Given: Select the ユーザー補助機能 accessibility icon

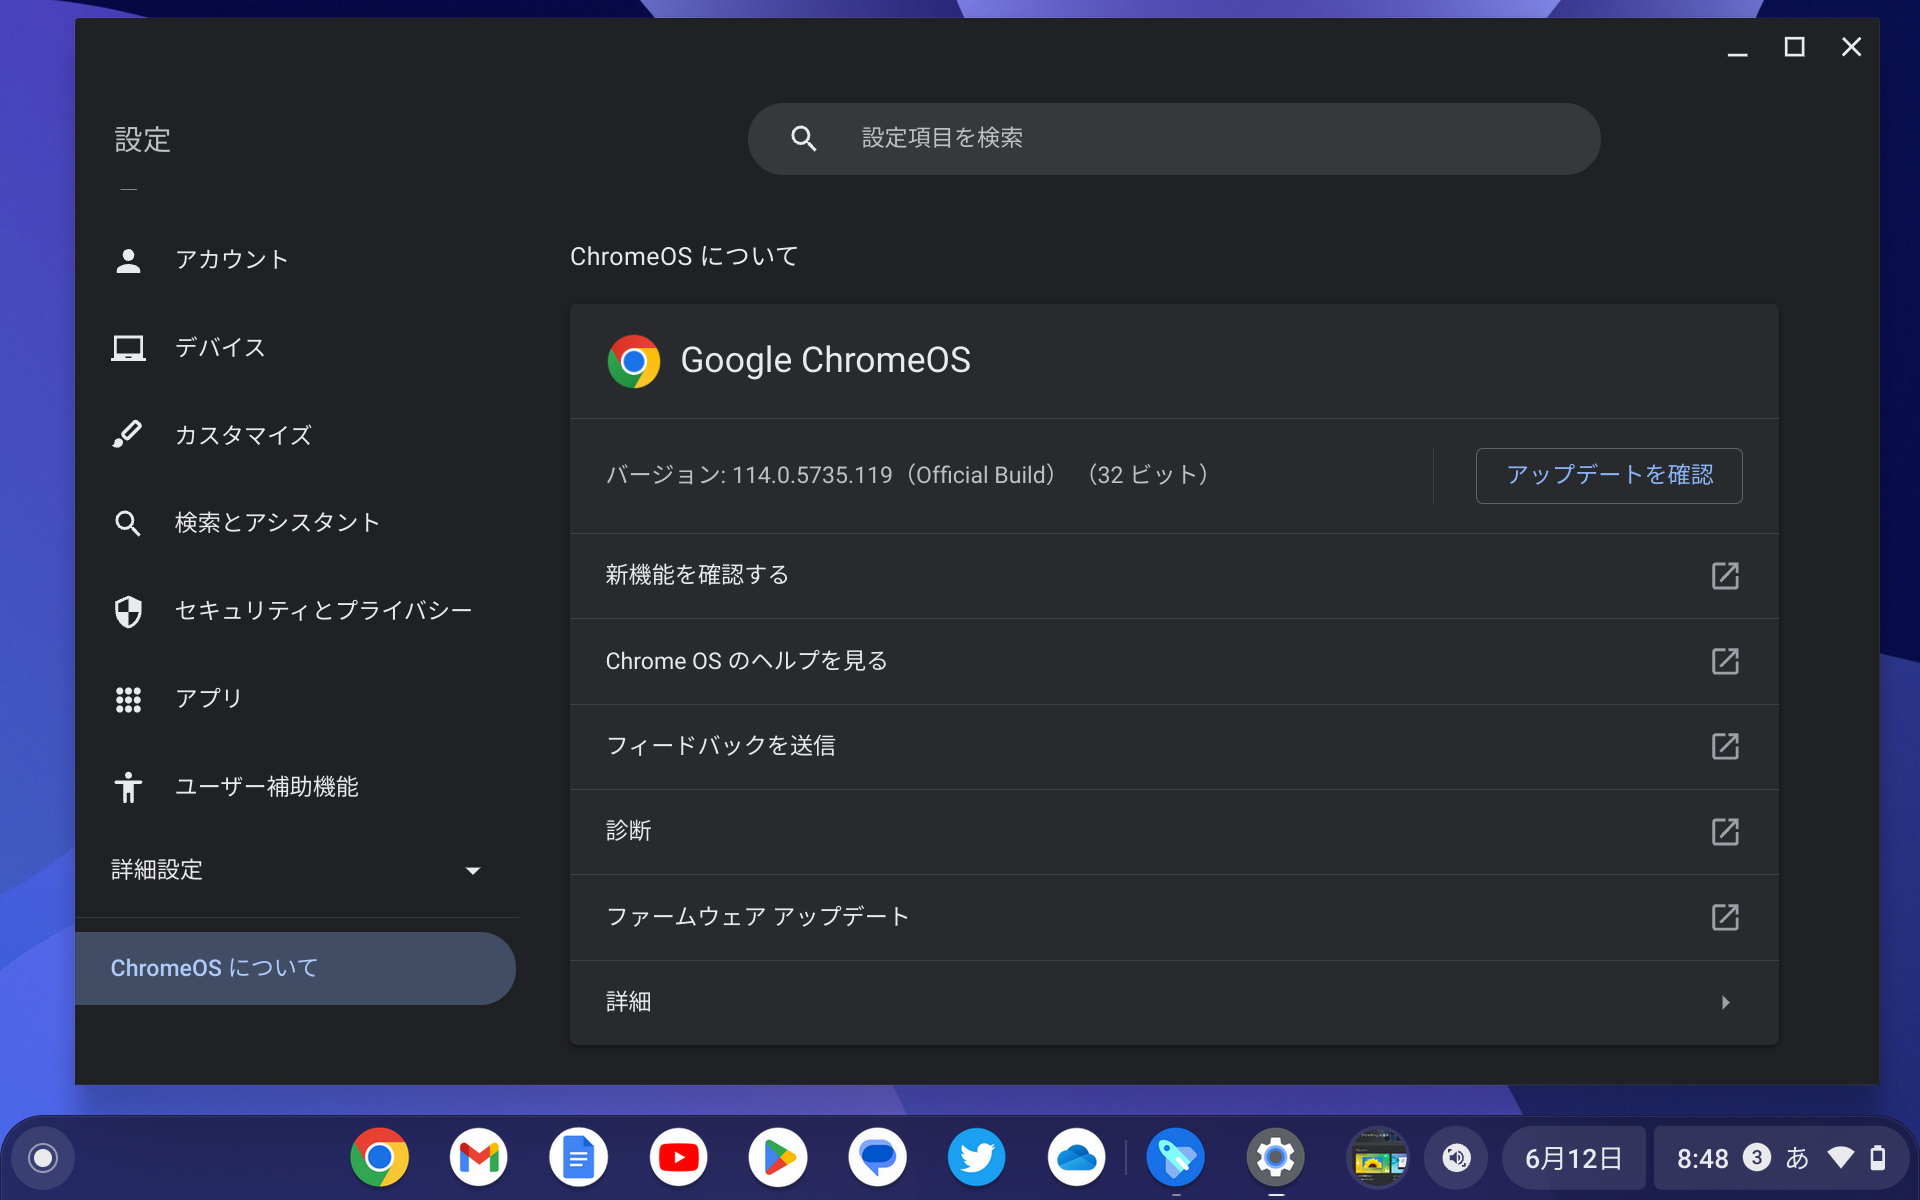Looking at the screenshot, I should point(128,787).
